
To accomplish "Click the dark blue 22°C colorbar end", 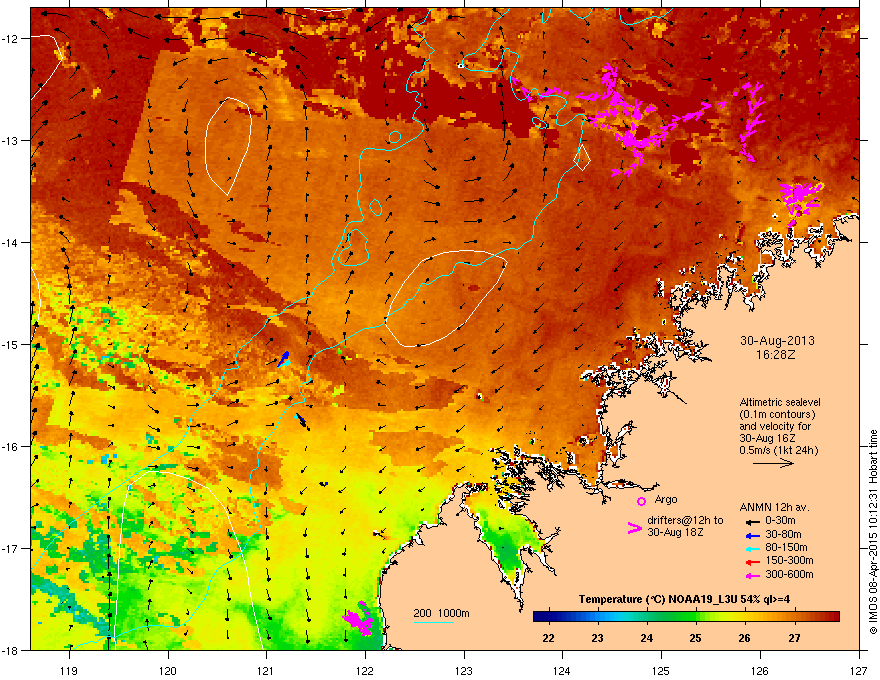I will click(540, 617).
